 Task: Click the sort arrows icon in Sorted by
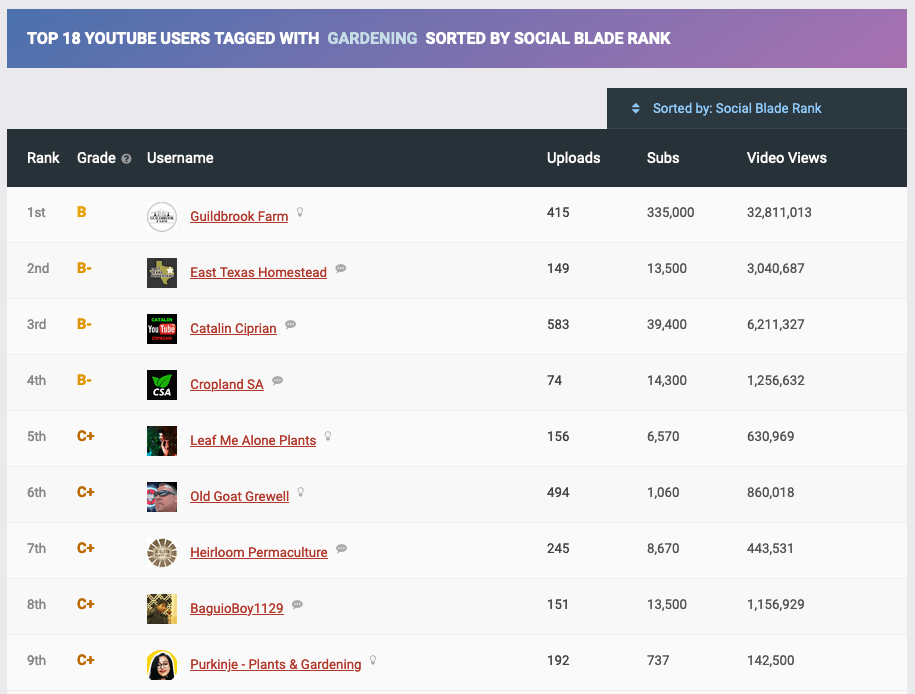pos(635,109)
